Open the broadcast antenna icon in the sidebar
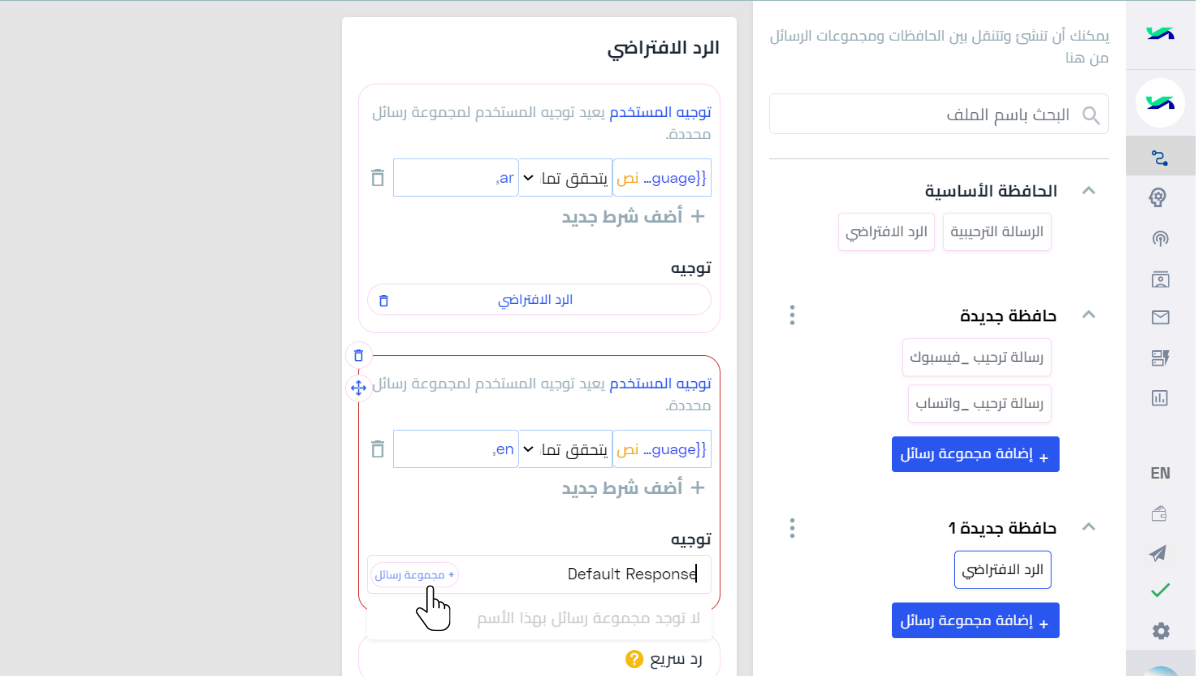 coord(1160,238)
